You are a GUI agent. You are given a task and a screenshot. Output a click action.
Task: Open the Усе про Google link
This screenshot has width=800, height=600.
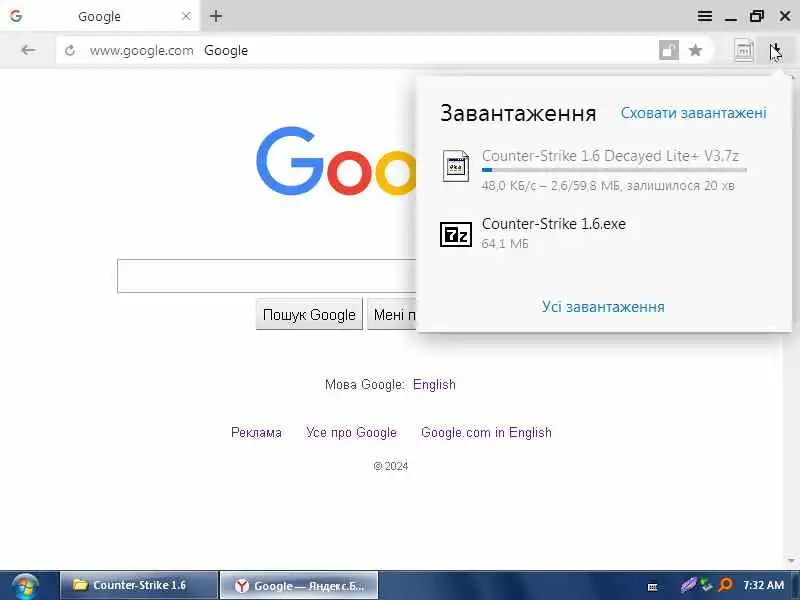pos(351,433)
